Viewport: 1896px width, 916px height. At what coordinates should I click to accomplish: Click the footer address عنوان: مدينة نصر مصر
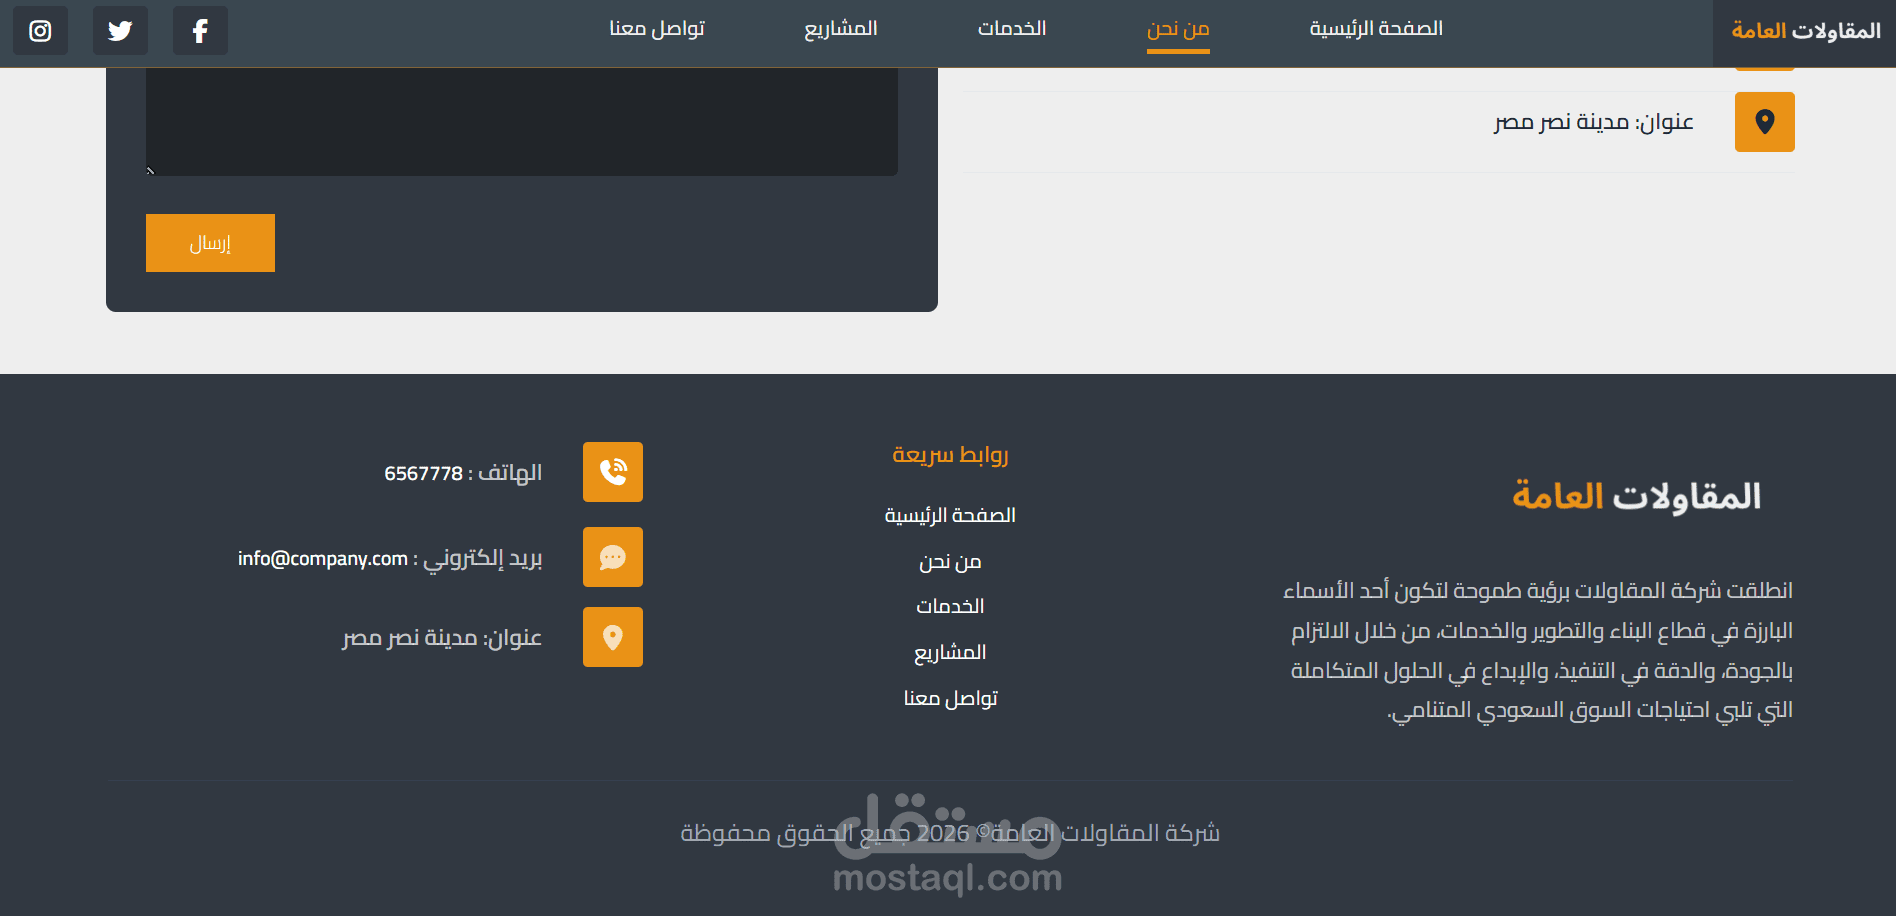442,638
